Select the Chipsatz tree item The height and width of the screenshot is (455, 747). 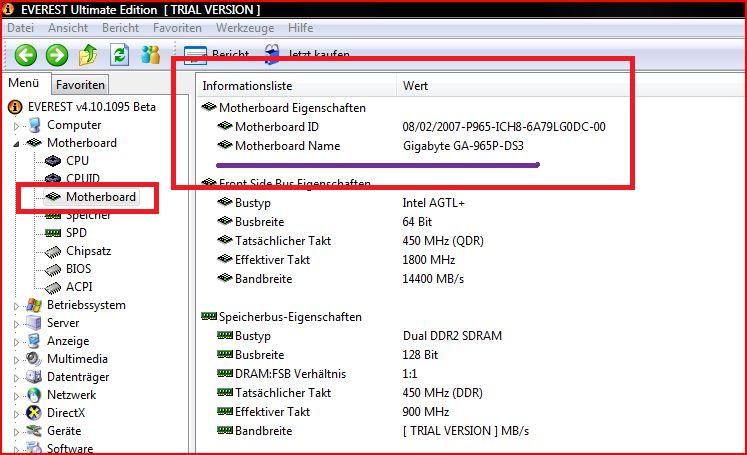coord(88,251)
